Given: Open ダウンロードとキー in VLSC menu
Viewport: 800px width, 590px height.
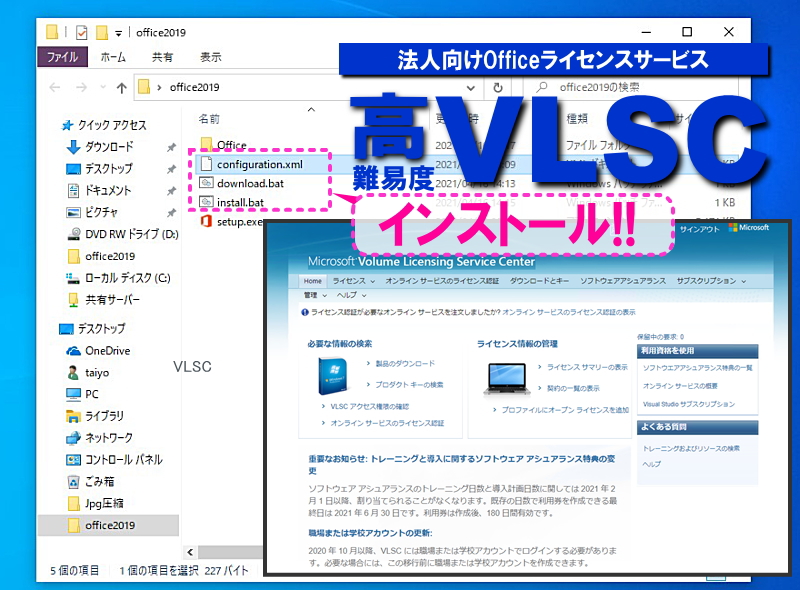Looking at the screenshot, I should coord(539,281).
